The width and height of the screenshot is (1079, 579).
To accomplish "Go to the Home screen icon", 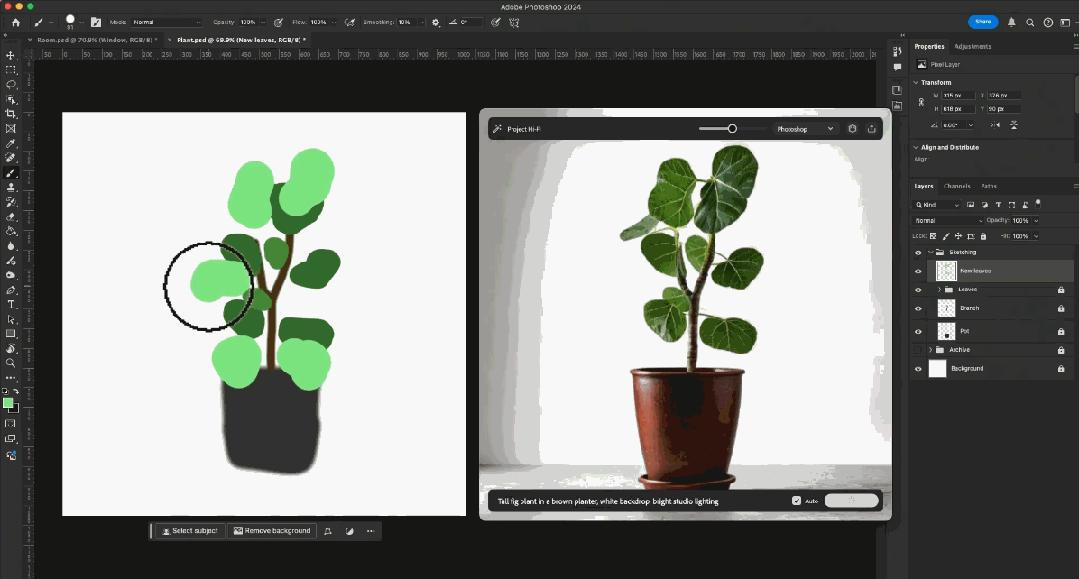I will coord(16,22).
